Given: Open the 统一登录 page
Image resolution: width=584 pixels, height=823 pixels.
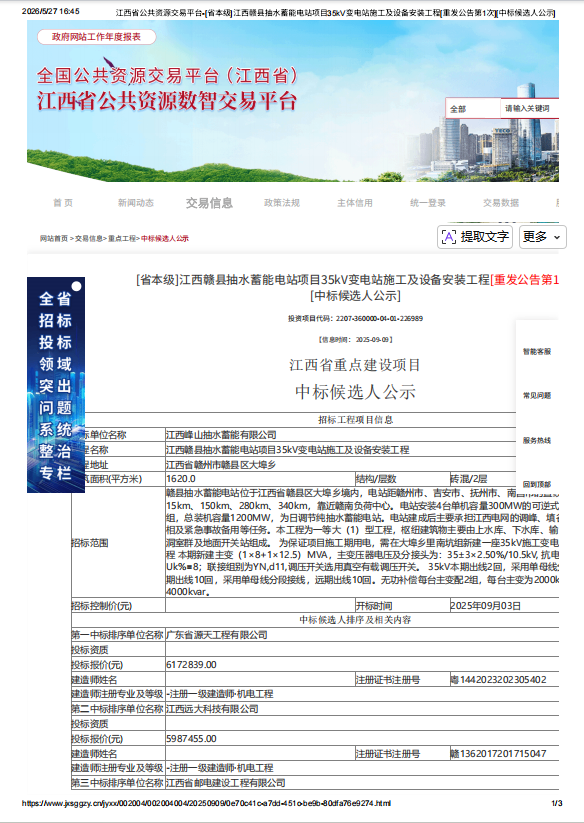Looking at the screenshot, I should click(x=428, y=203).
